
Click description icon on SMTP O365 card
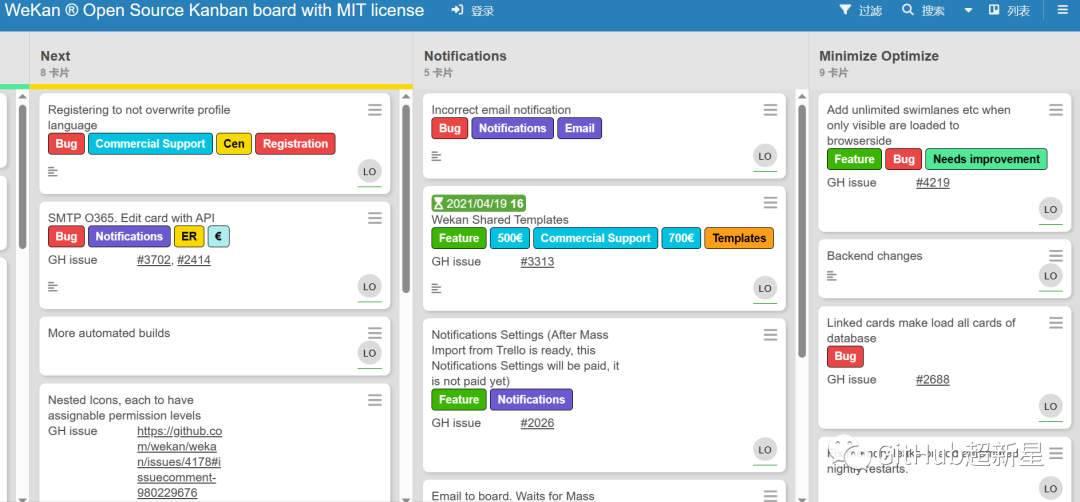[53, 286]
